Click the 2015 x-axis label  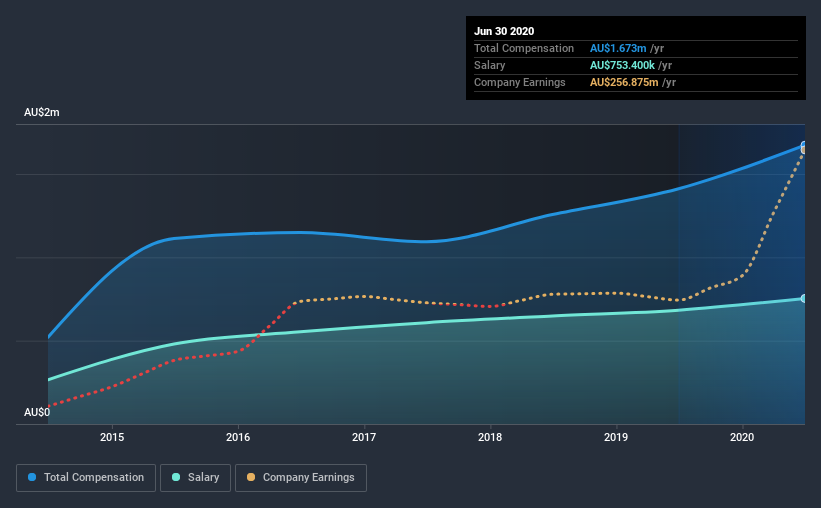112,437
